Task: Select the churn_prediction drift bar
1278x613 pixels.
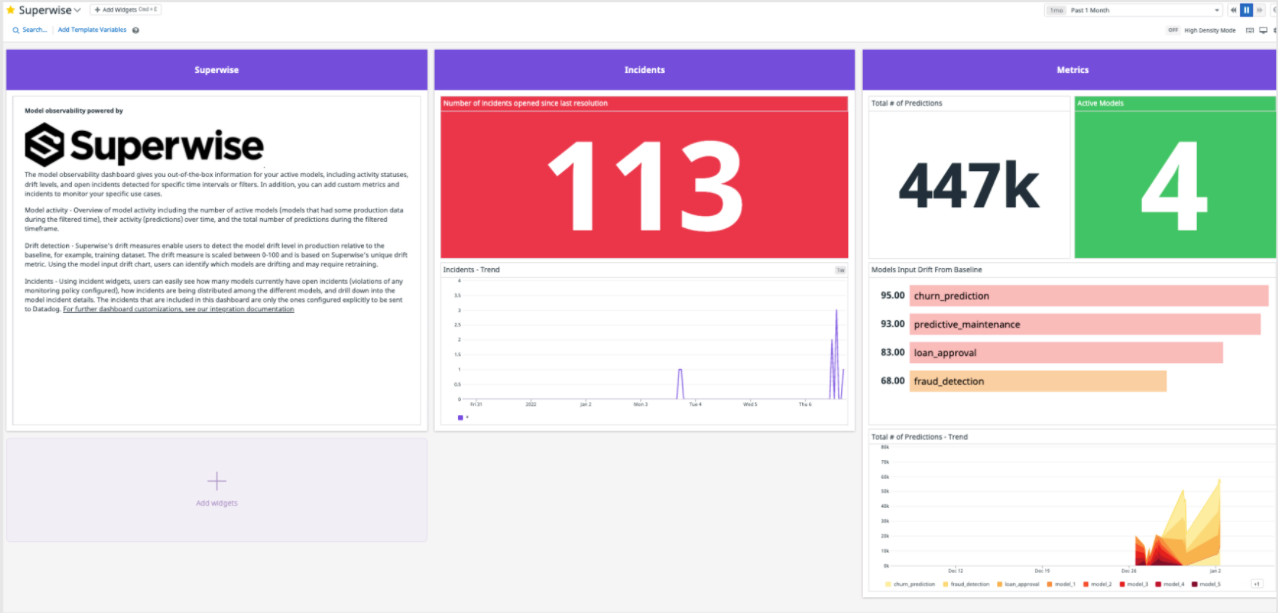Action: click(1090, 296)
